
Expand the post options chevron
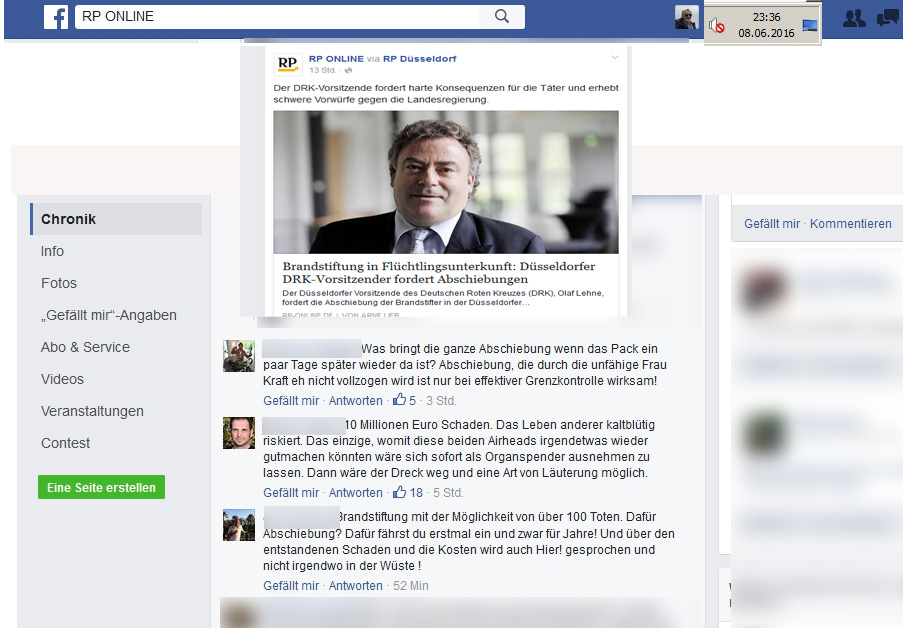point(614,57)
